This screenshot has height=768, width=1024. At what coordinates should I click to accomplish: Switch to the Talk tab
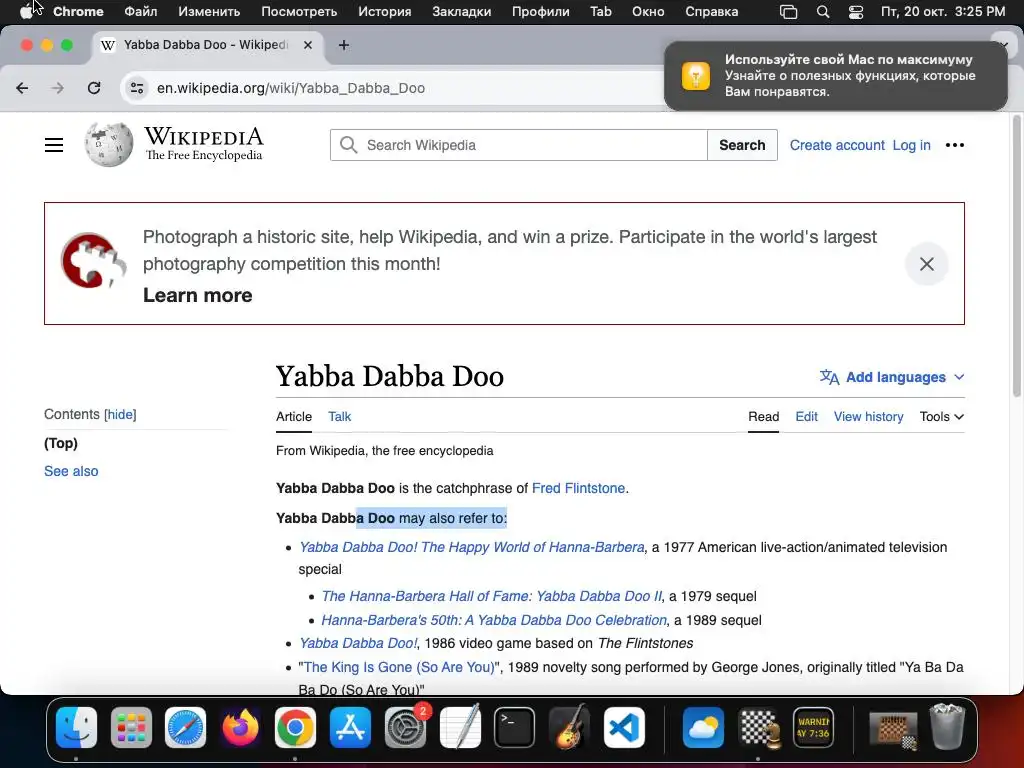[340, 417]
